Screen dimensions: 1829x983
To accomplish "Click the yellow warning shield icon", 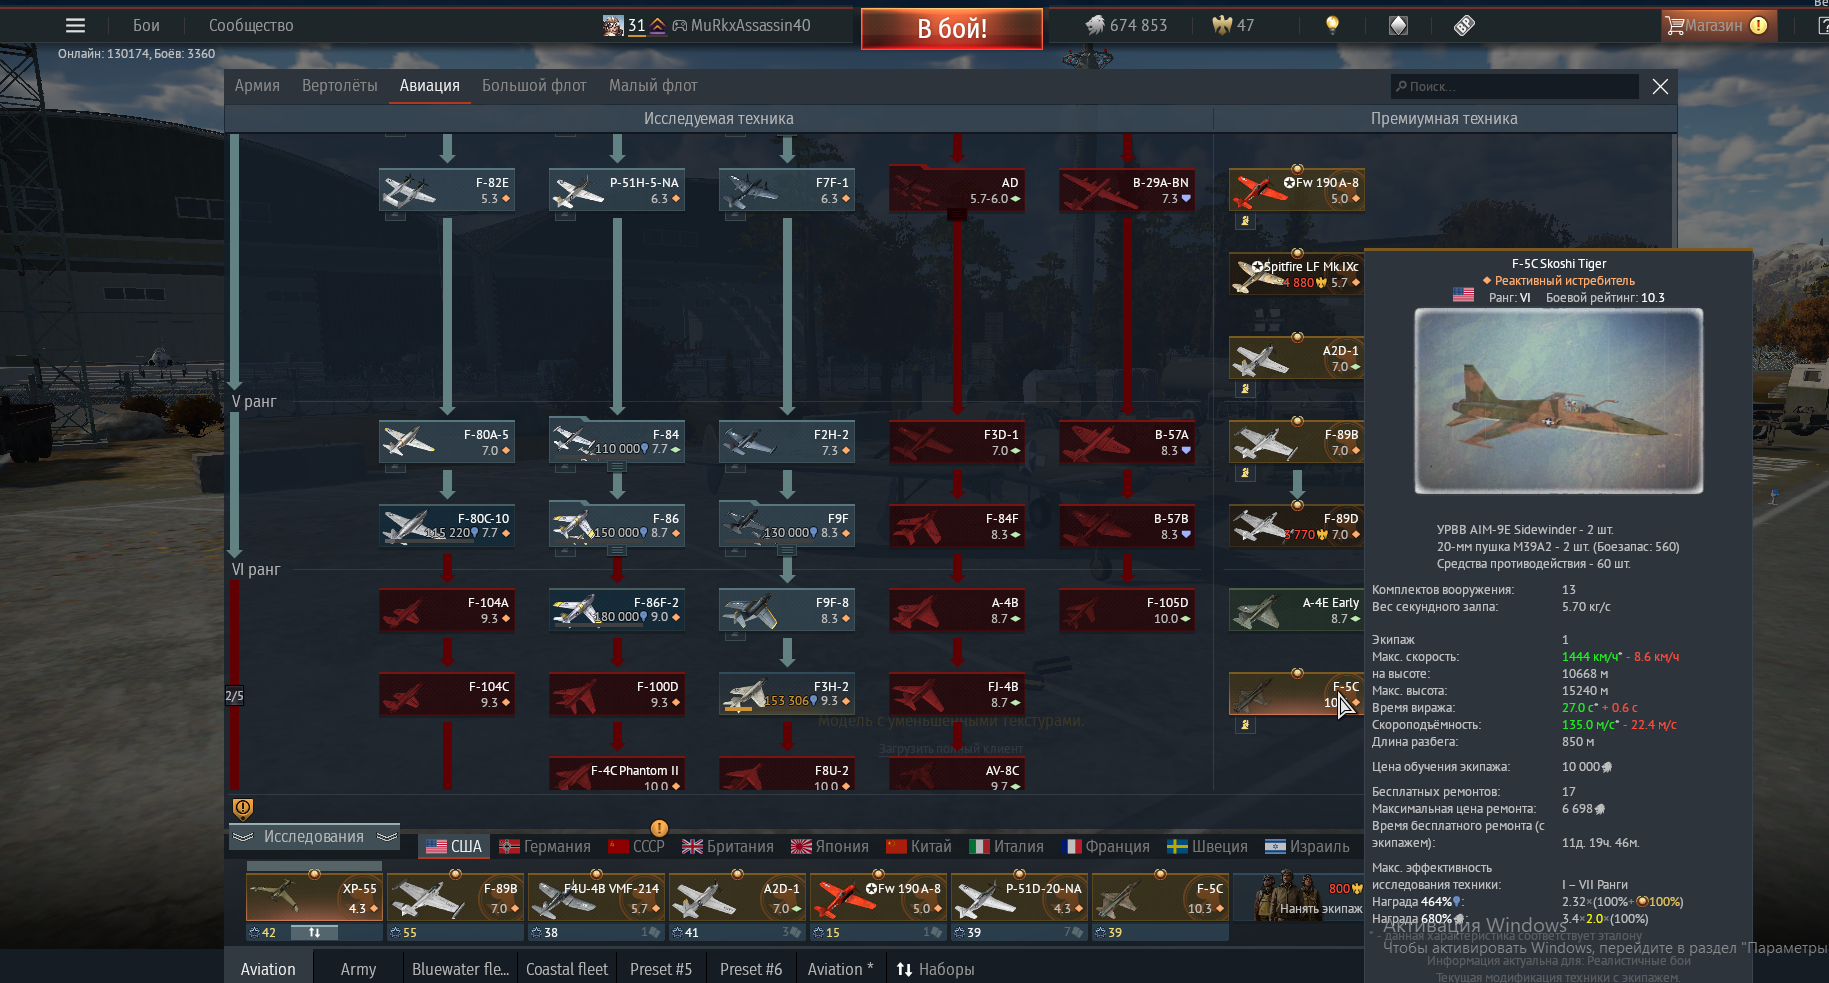I will click(243, 808).
